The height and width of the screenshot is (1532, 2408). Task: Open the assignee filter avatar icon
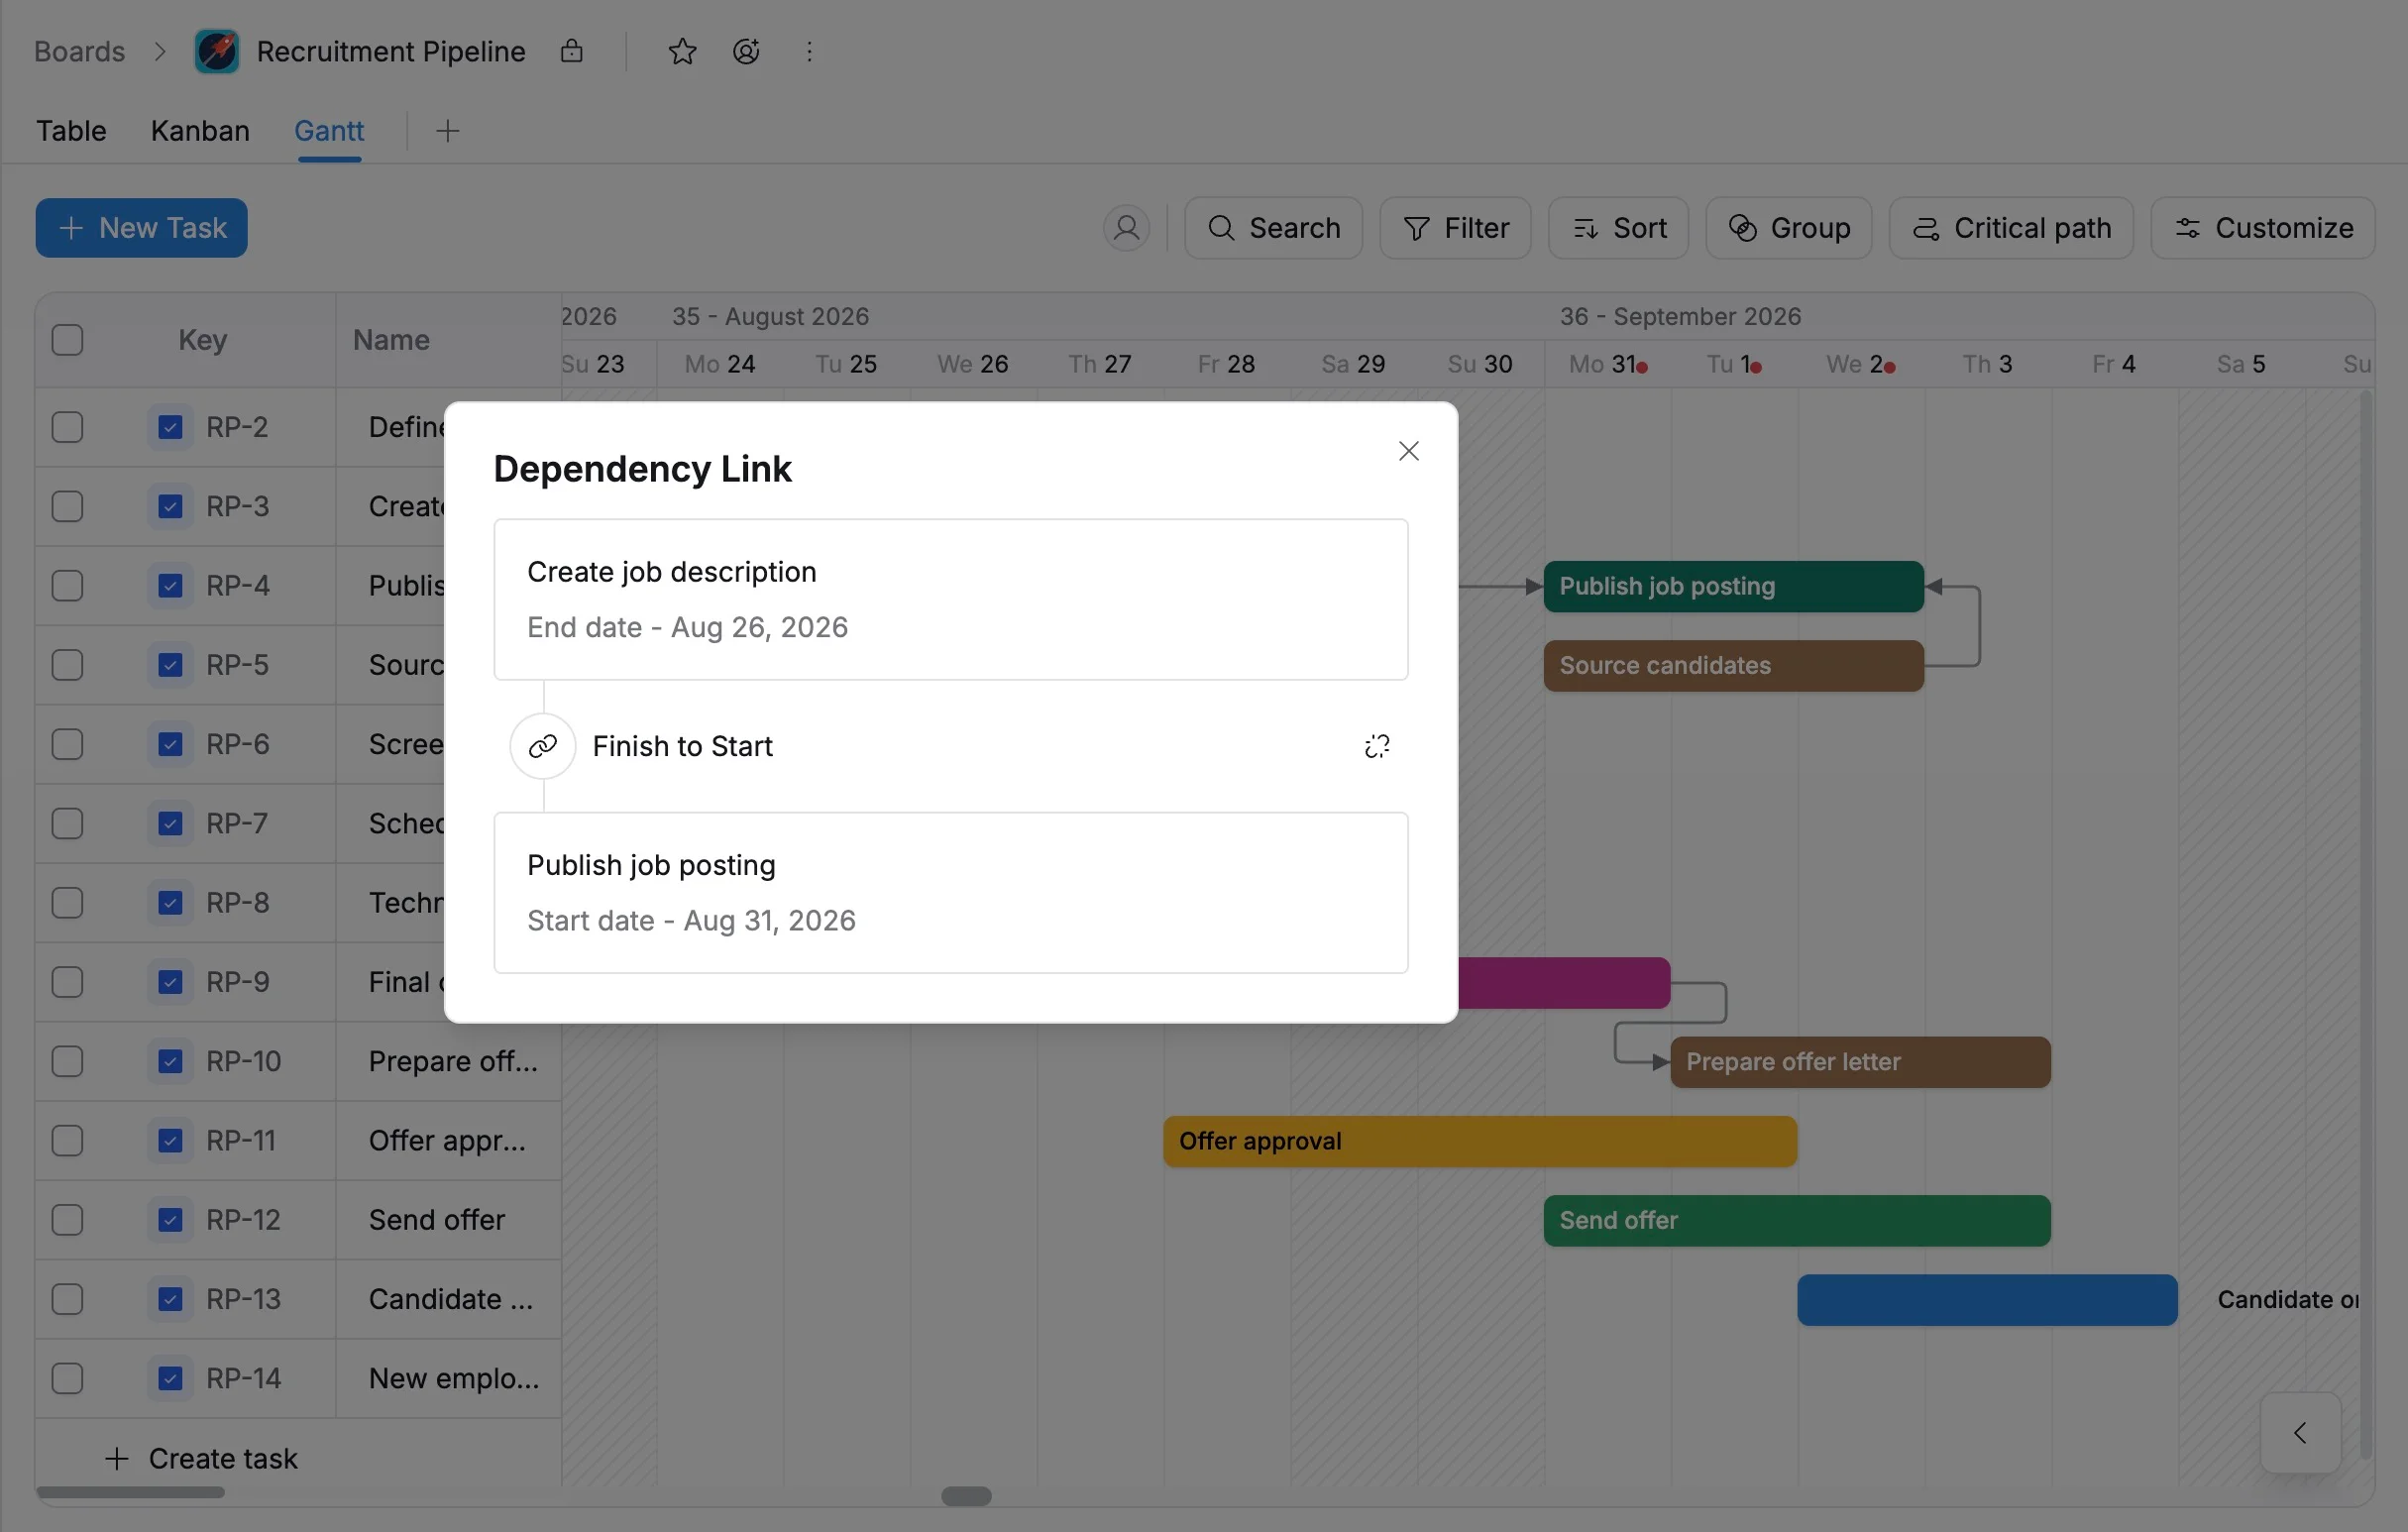pos(1126,228)
